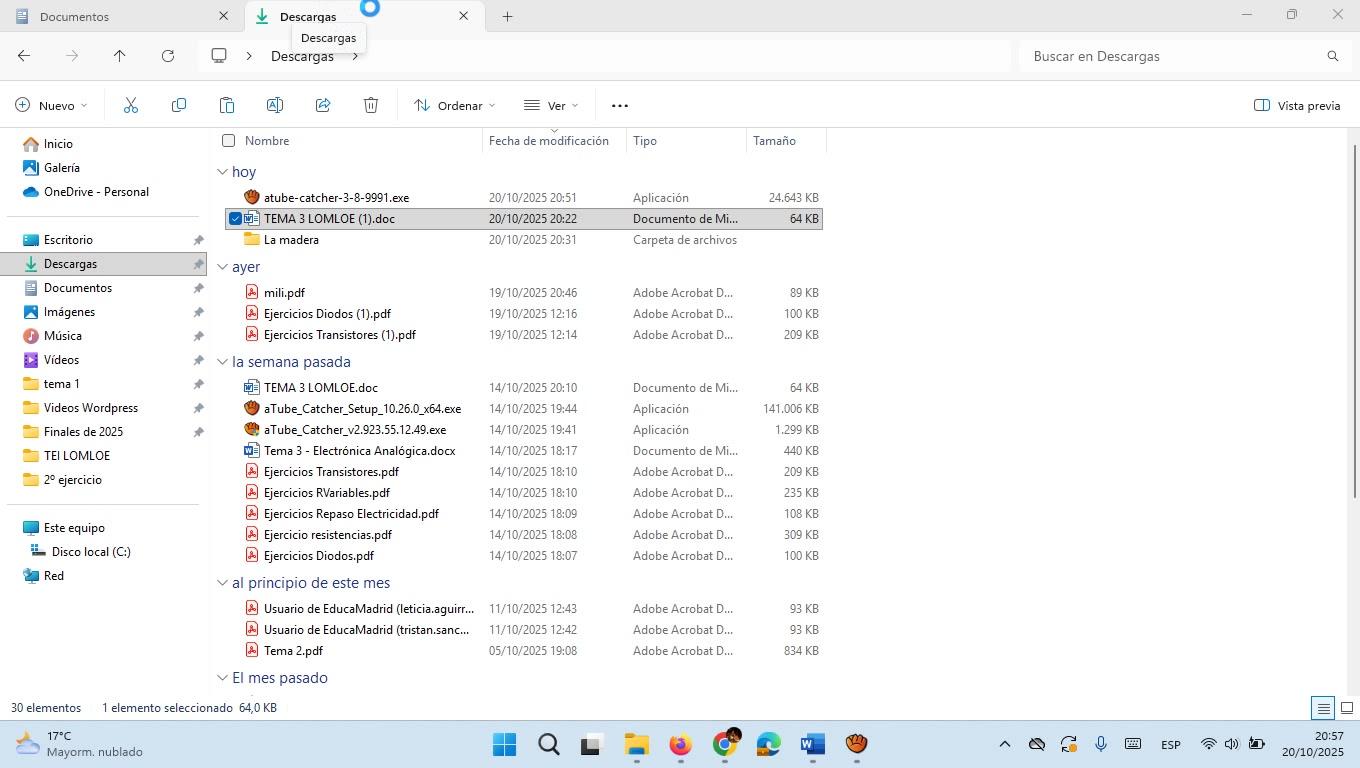This screenshot has height=768, width=1360.
Task: Click the Buscar en Descargas search field
Action: pyautogui.click(x=1175, y=56)
